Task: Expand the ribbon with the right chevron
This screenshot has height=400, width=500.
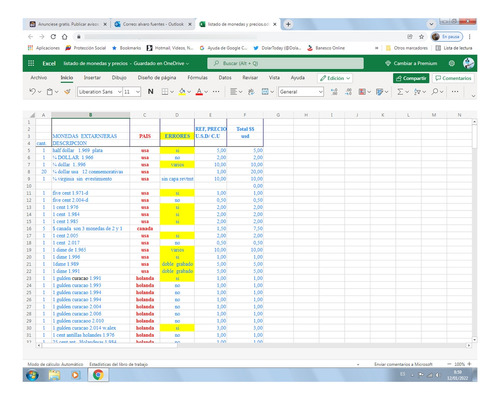Action: point(473,96)
